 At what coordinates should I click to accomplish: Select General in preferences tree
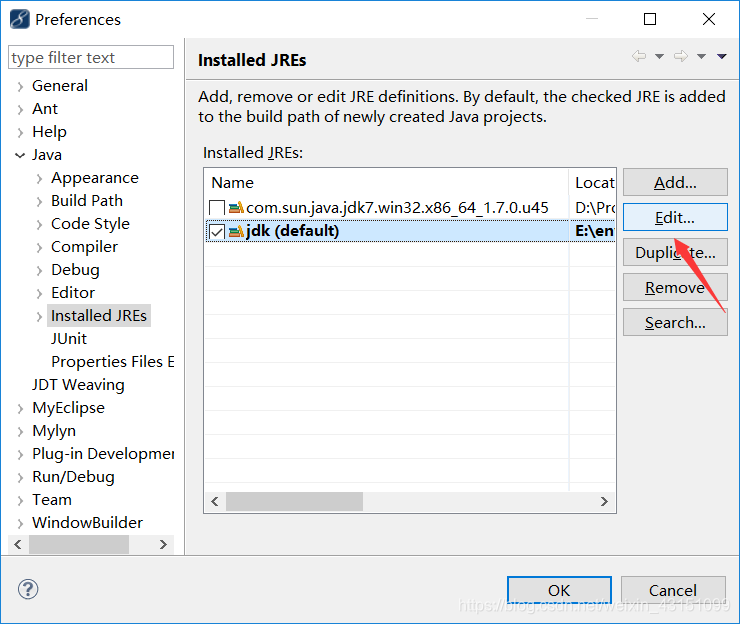tap(59, 86)
